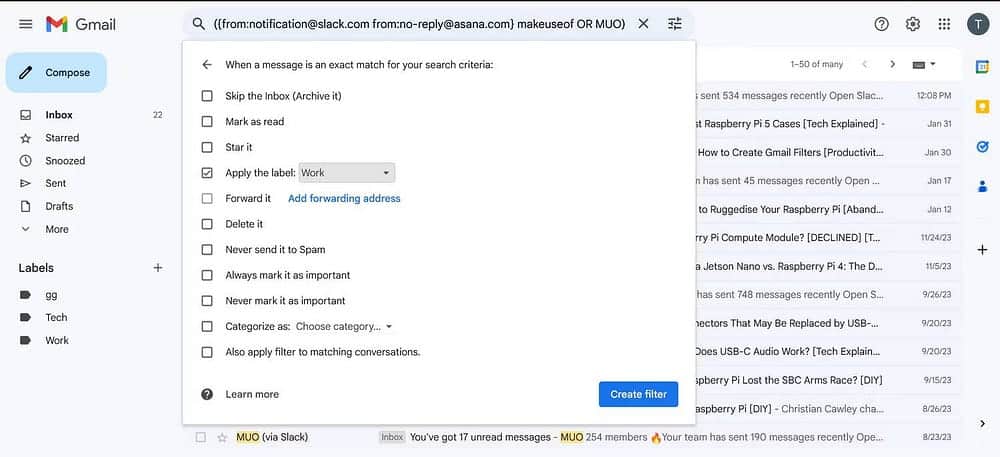Open search options slider icon
Viewport: 1000px width, 457px height.
point(675,24)
